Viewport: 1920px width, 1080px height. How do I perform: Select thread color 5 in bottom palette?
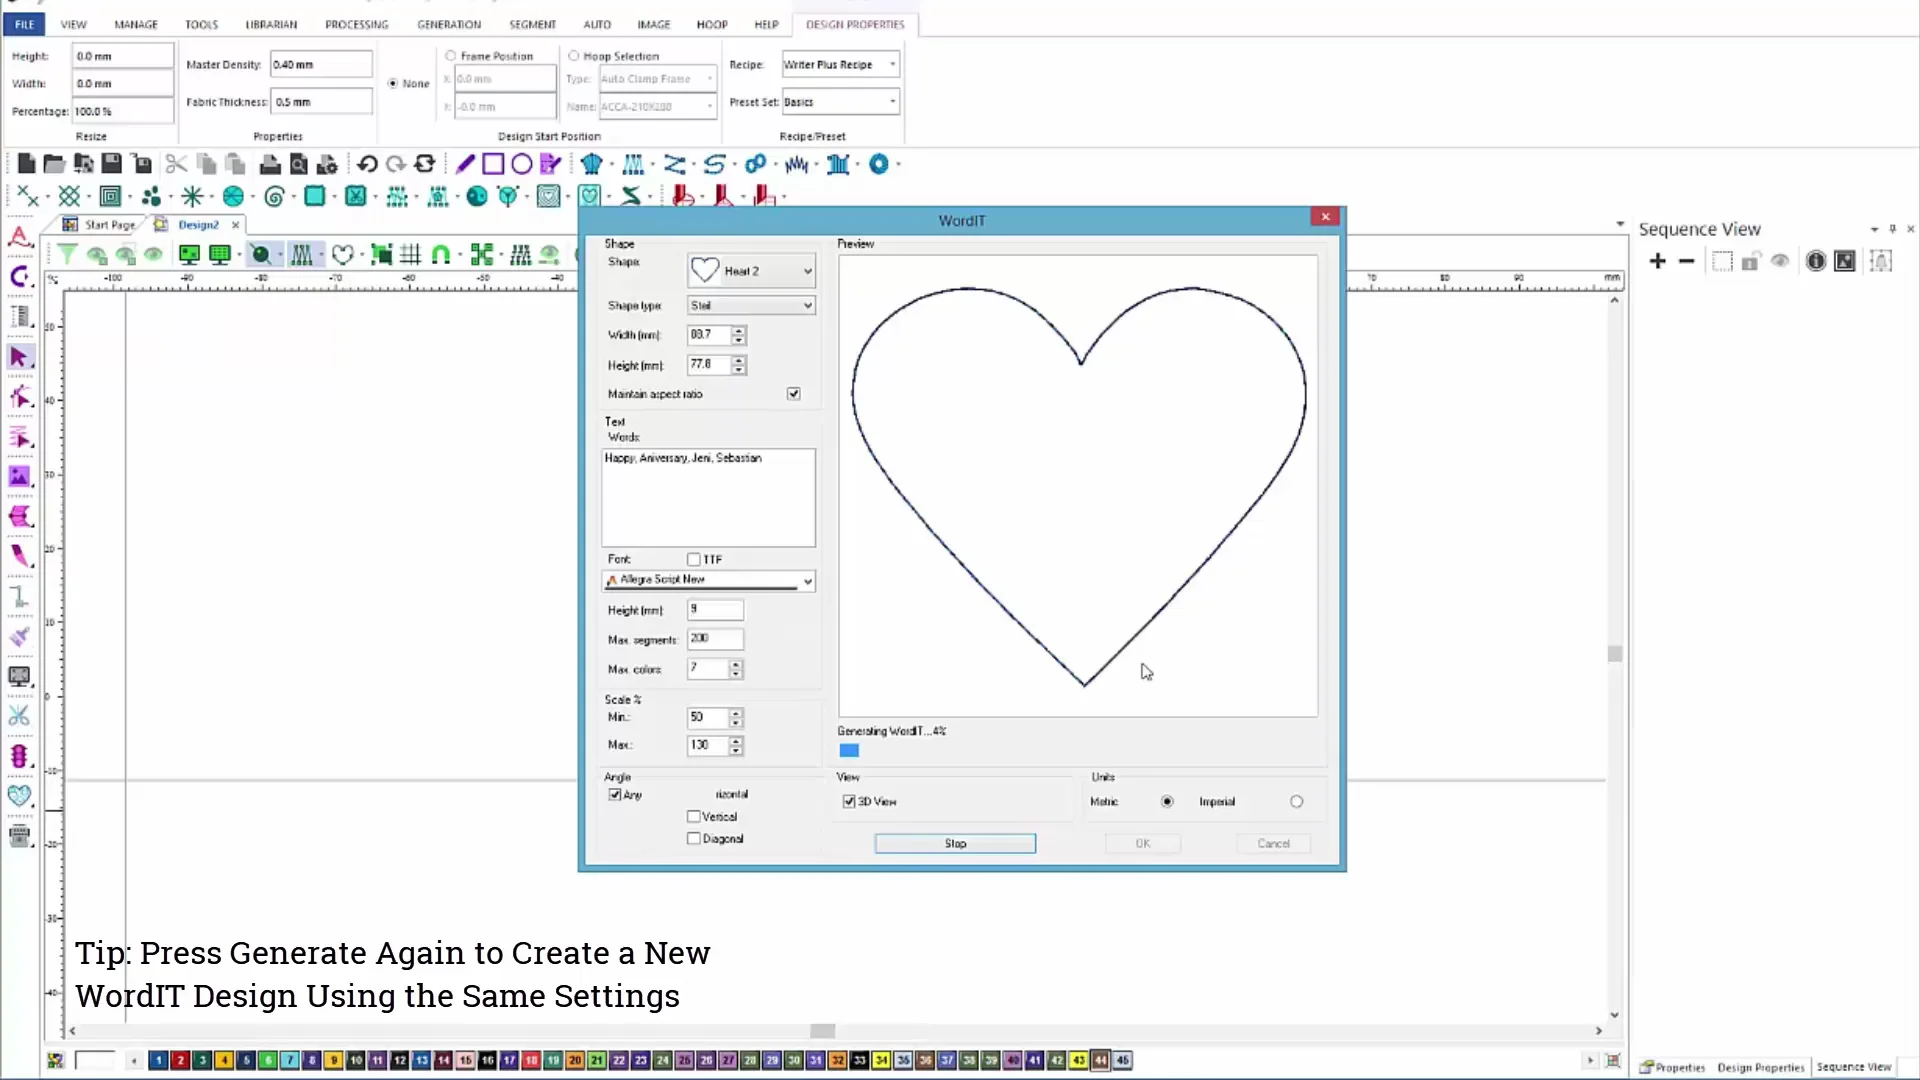(x=246, y=1060)
